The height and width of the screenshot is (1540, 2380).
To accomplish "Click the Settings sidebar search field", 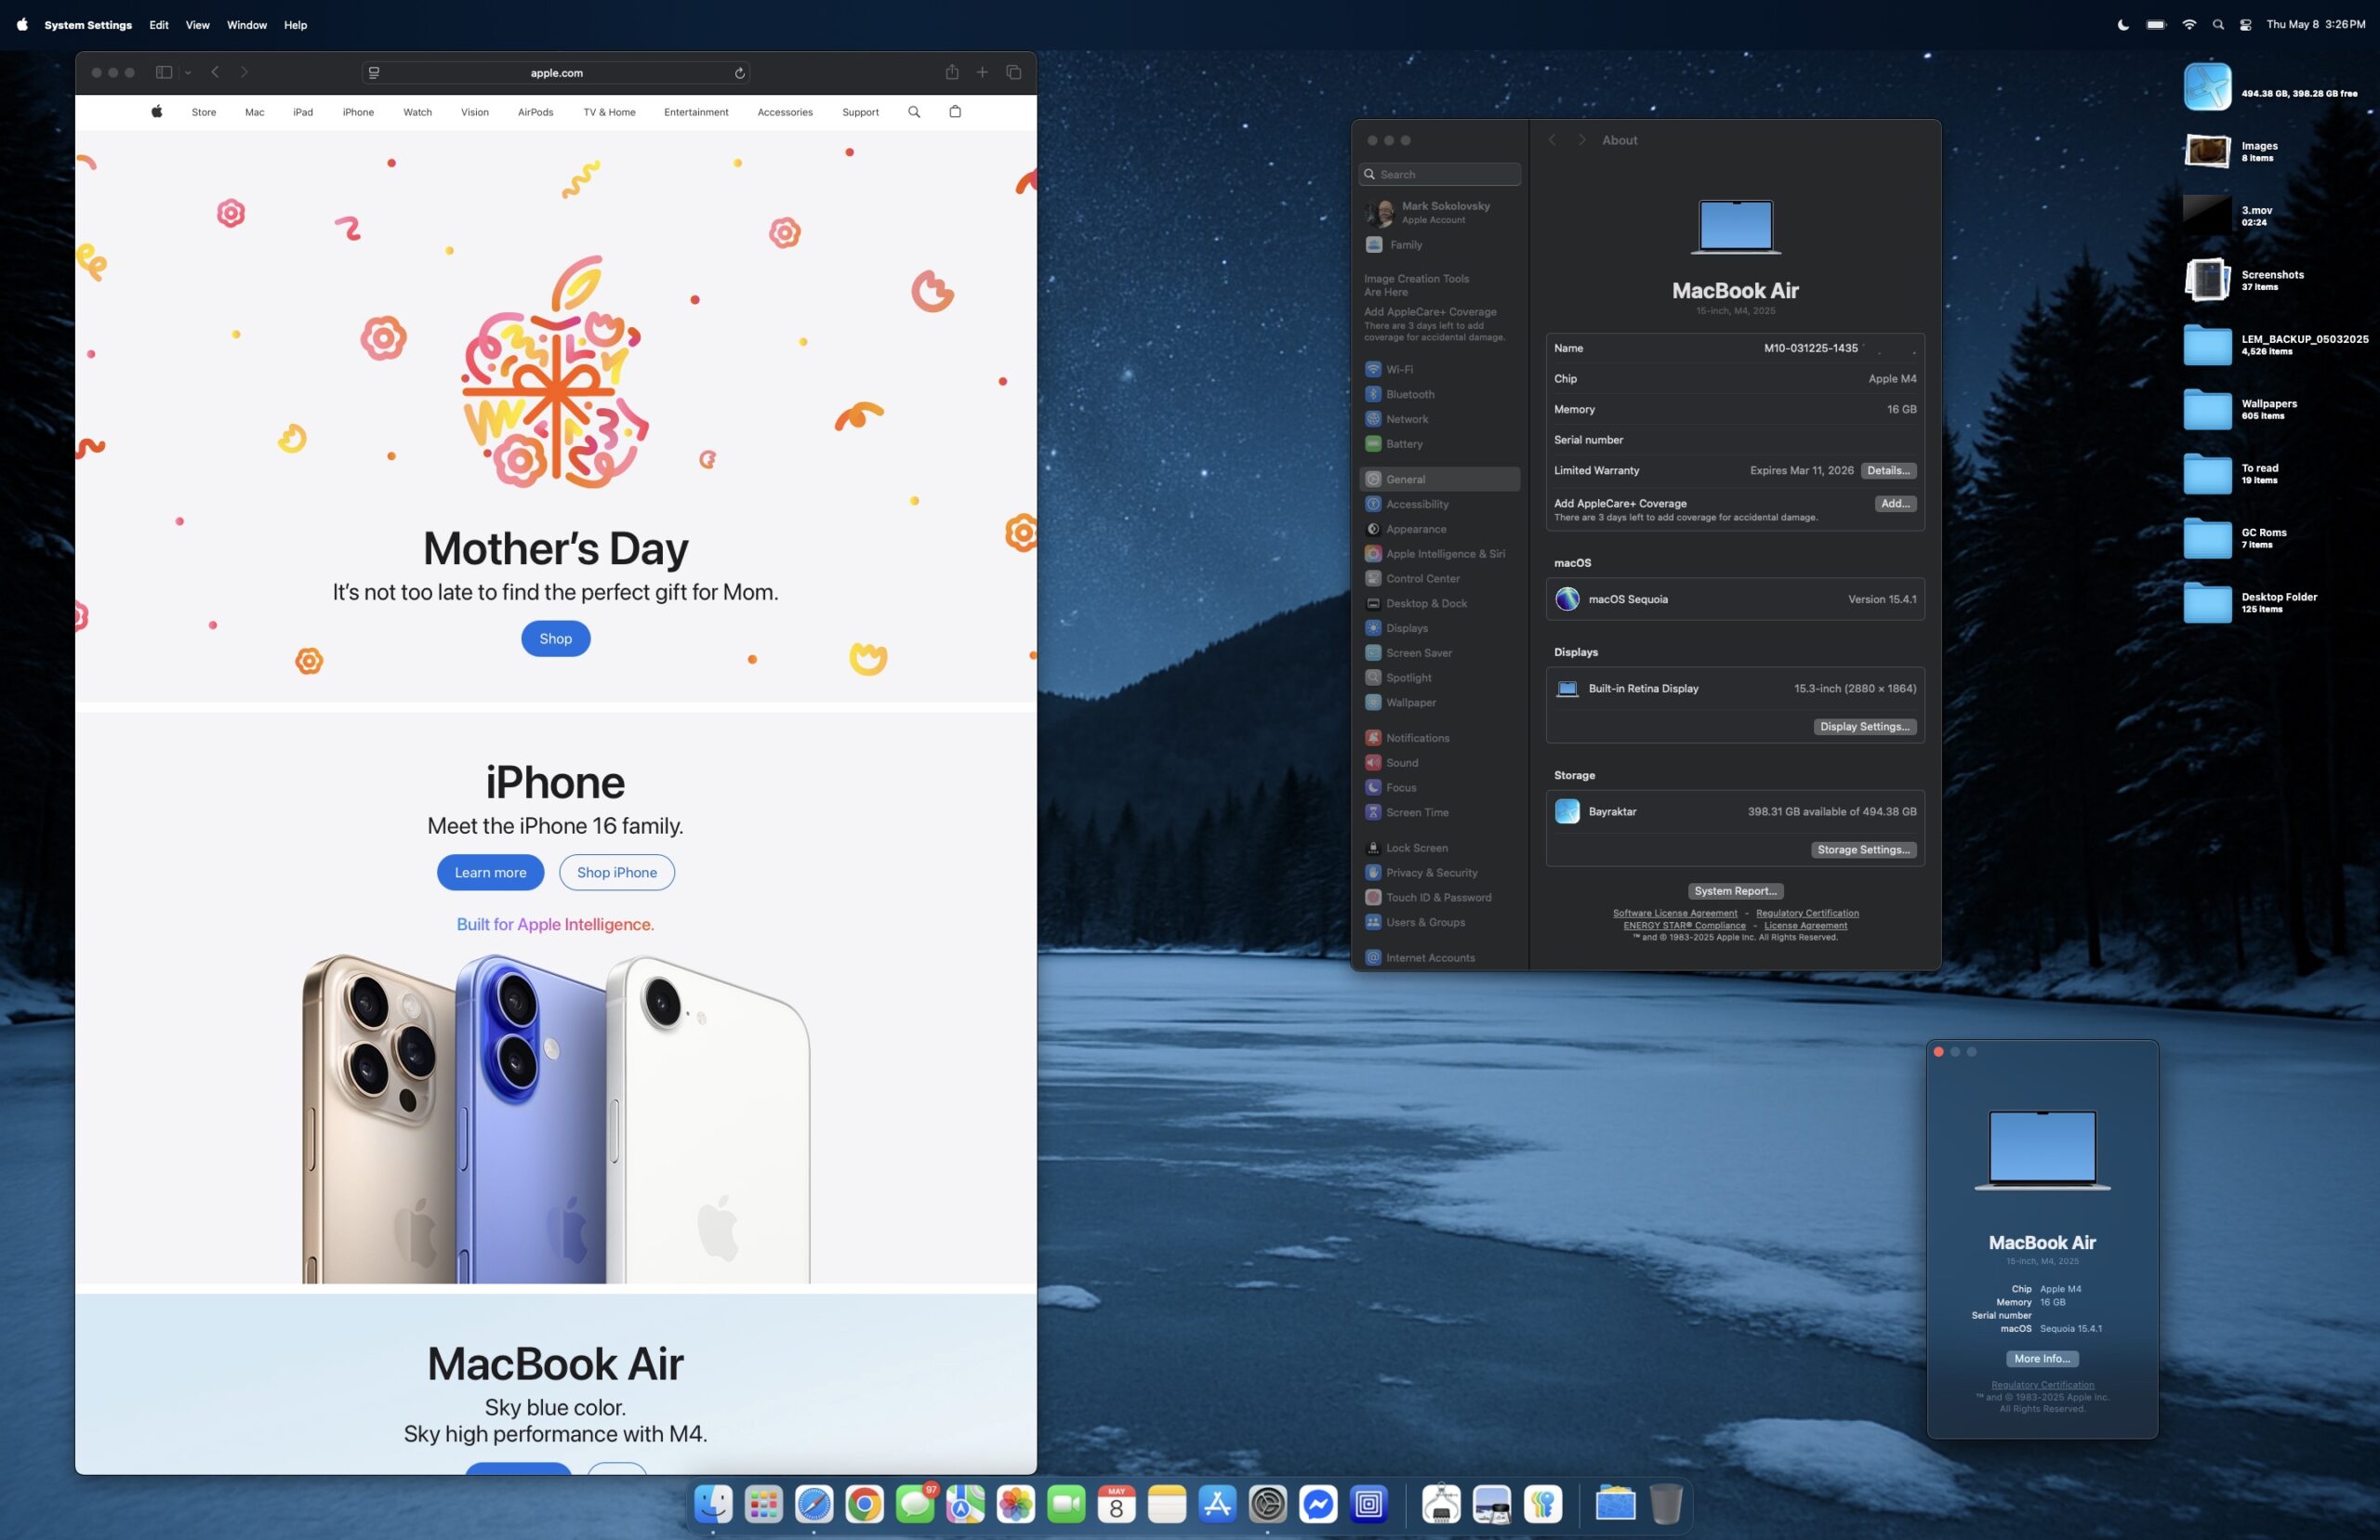I will (1439, 174).
